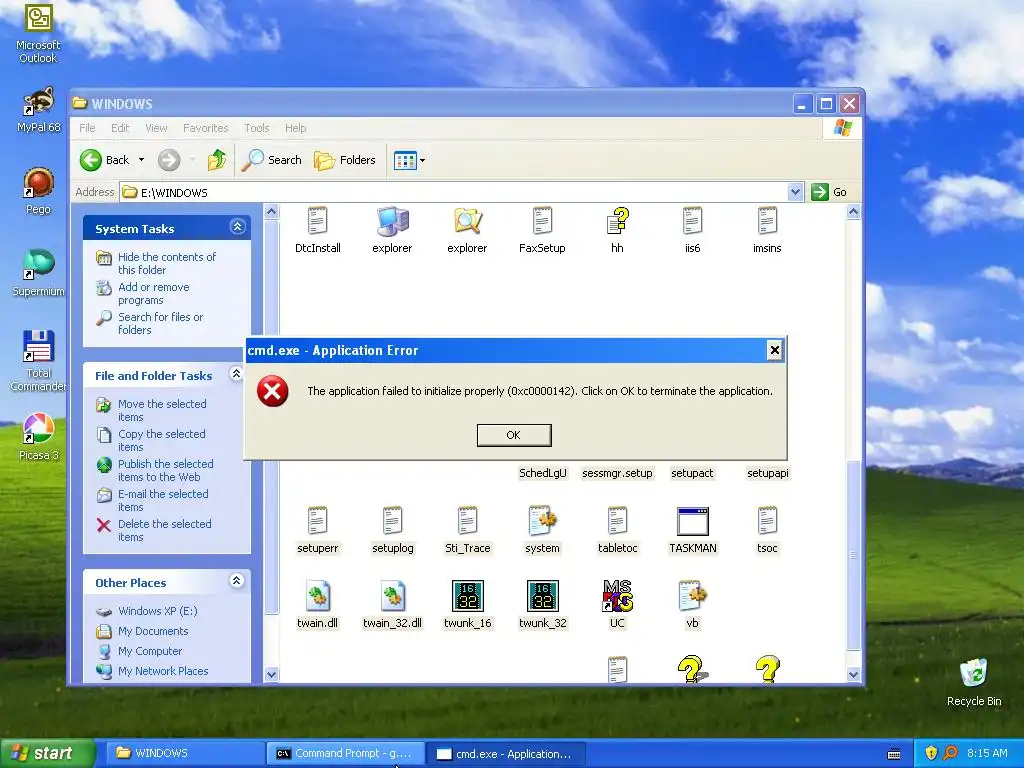Open the Search pane from toolbar
Viewport: 1024px width, 768px height.
pyautogui.click(x=272, y=160)
